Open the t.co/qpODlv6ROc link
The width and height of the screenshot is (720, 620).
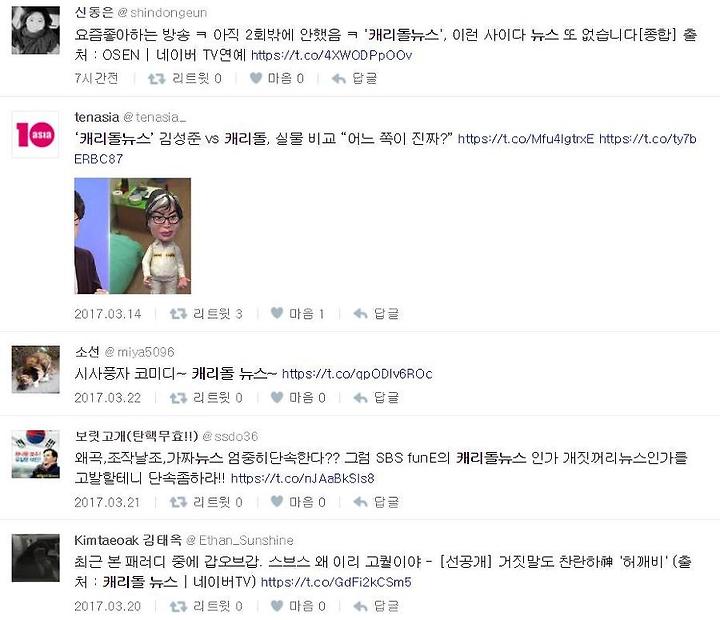(357, 374)
